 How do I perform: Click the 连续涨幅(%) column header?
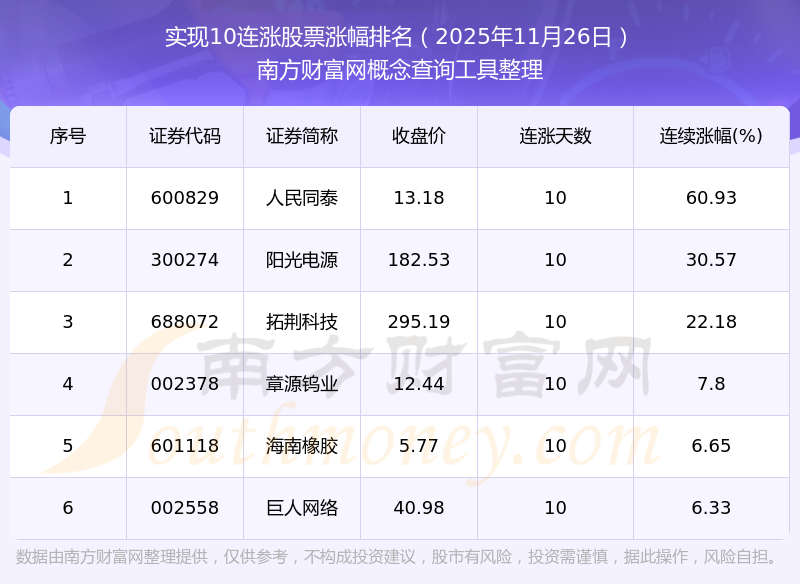(711, 136)
